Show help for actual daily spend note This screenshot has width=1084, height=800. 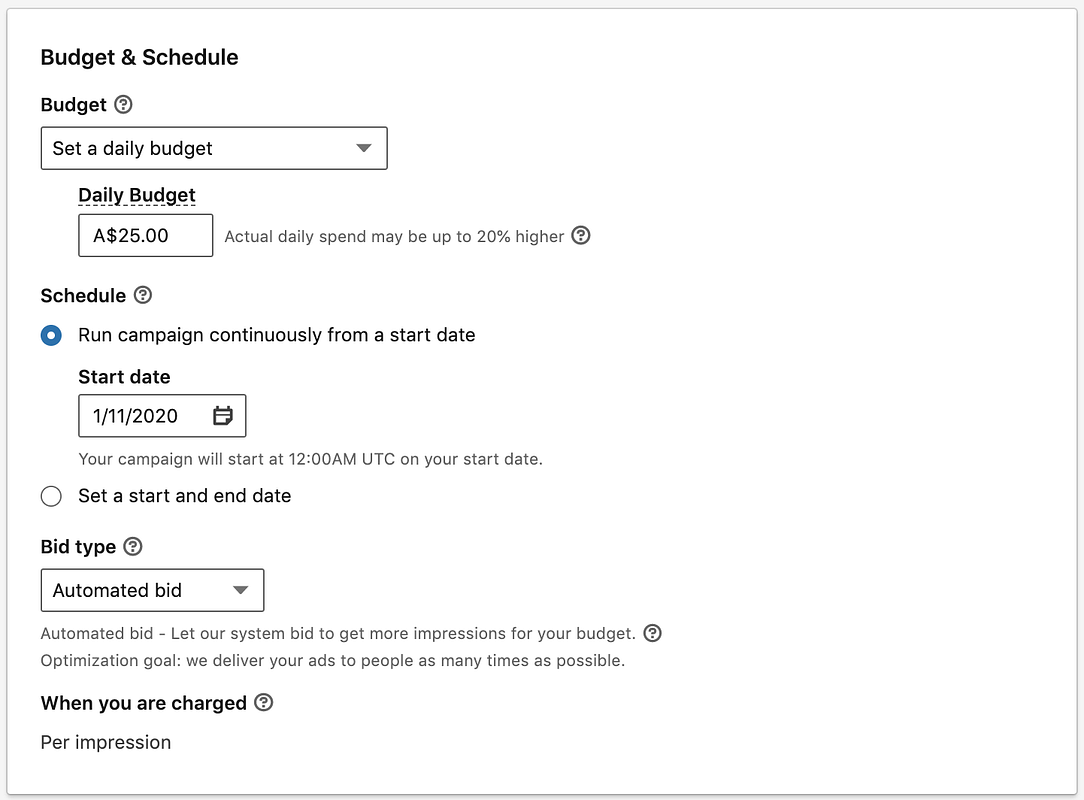[x=581, y=236]
